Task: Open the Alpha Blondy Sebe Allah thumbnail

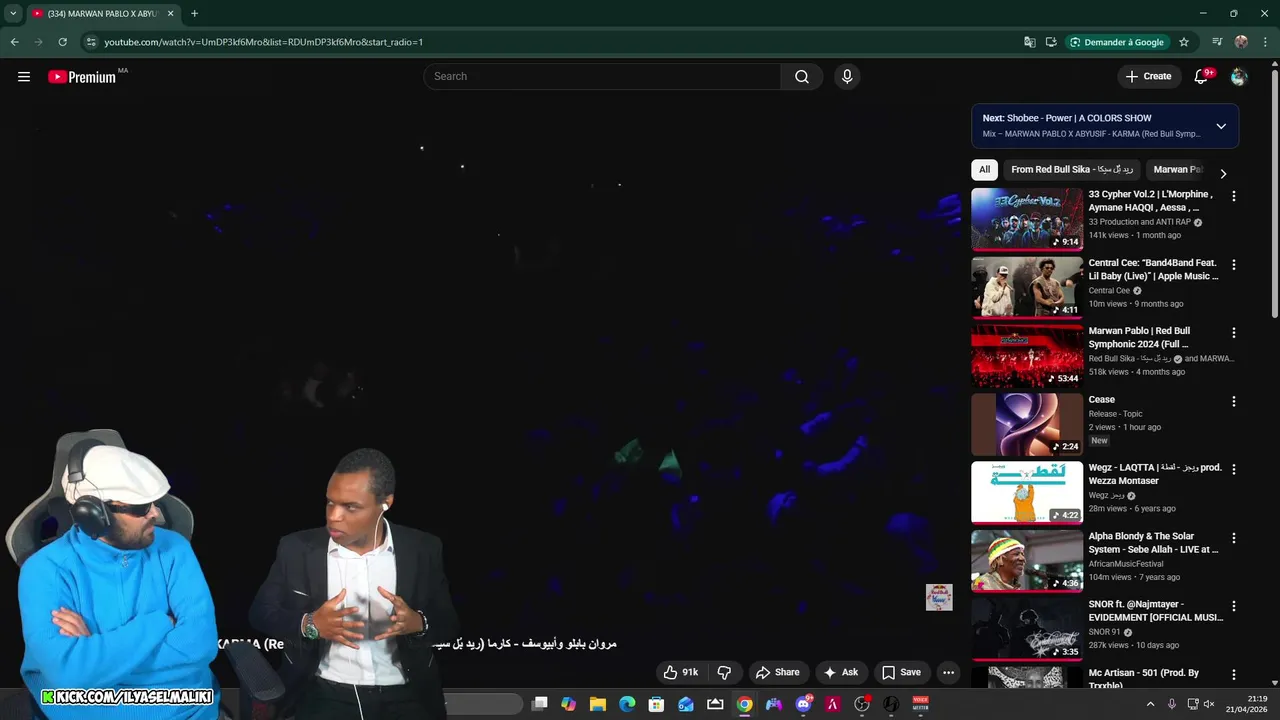Action: [x=1027, y=560]
